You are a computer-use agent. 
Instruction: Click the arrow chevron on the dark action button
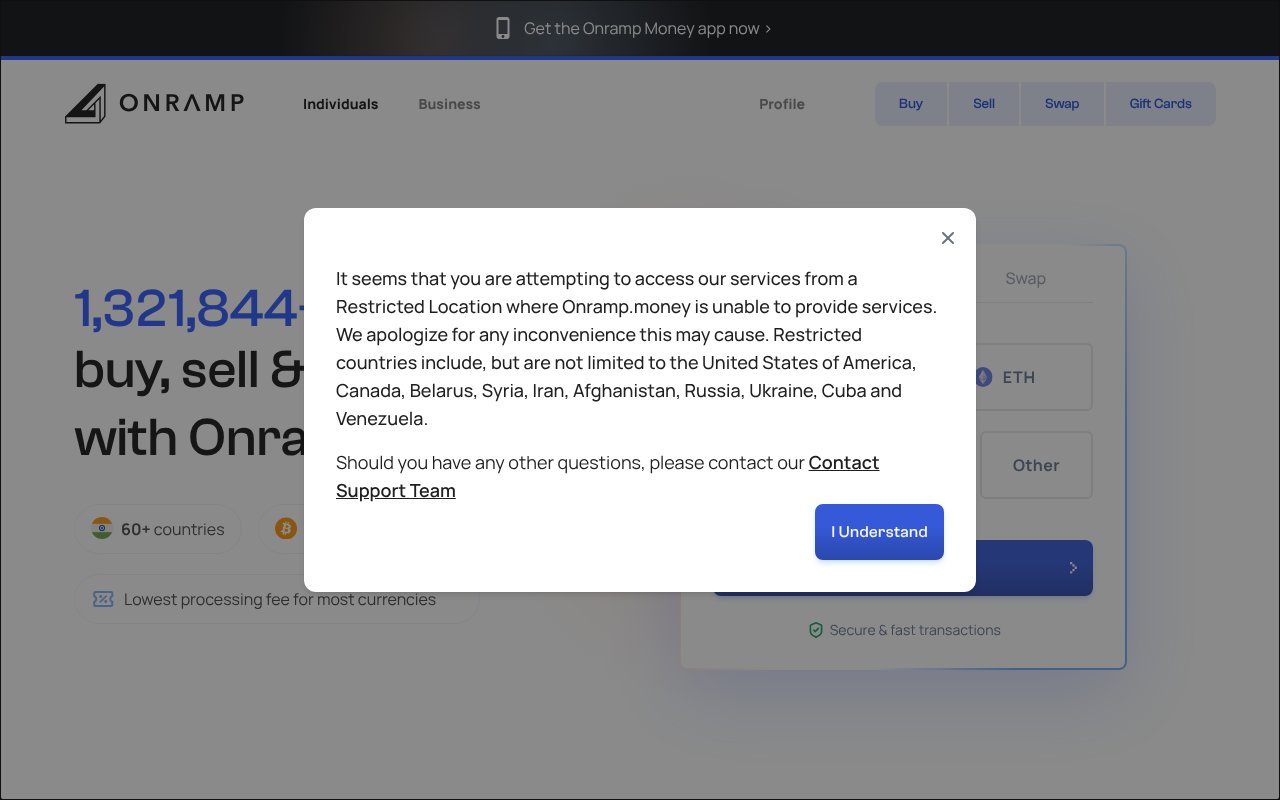(1073, 567)
